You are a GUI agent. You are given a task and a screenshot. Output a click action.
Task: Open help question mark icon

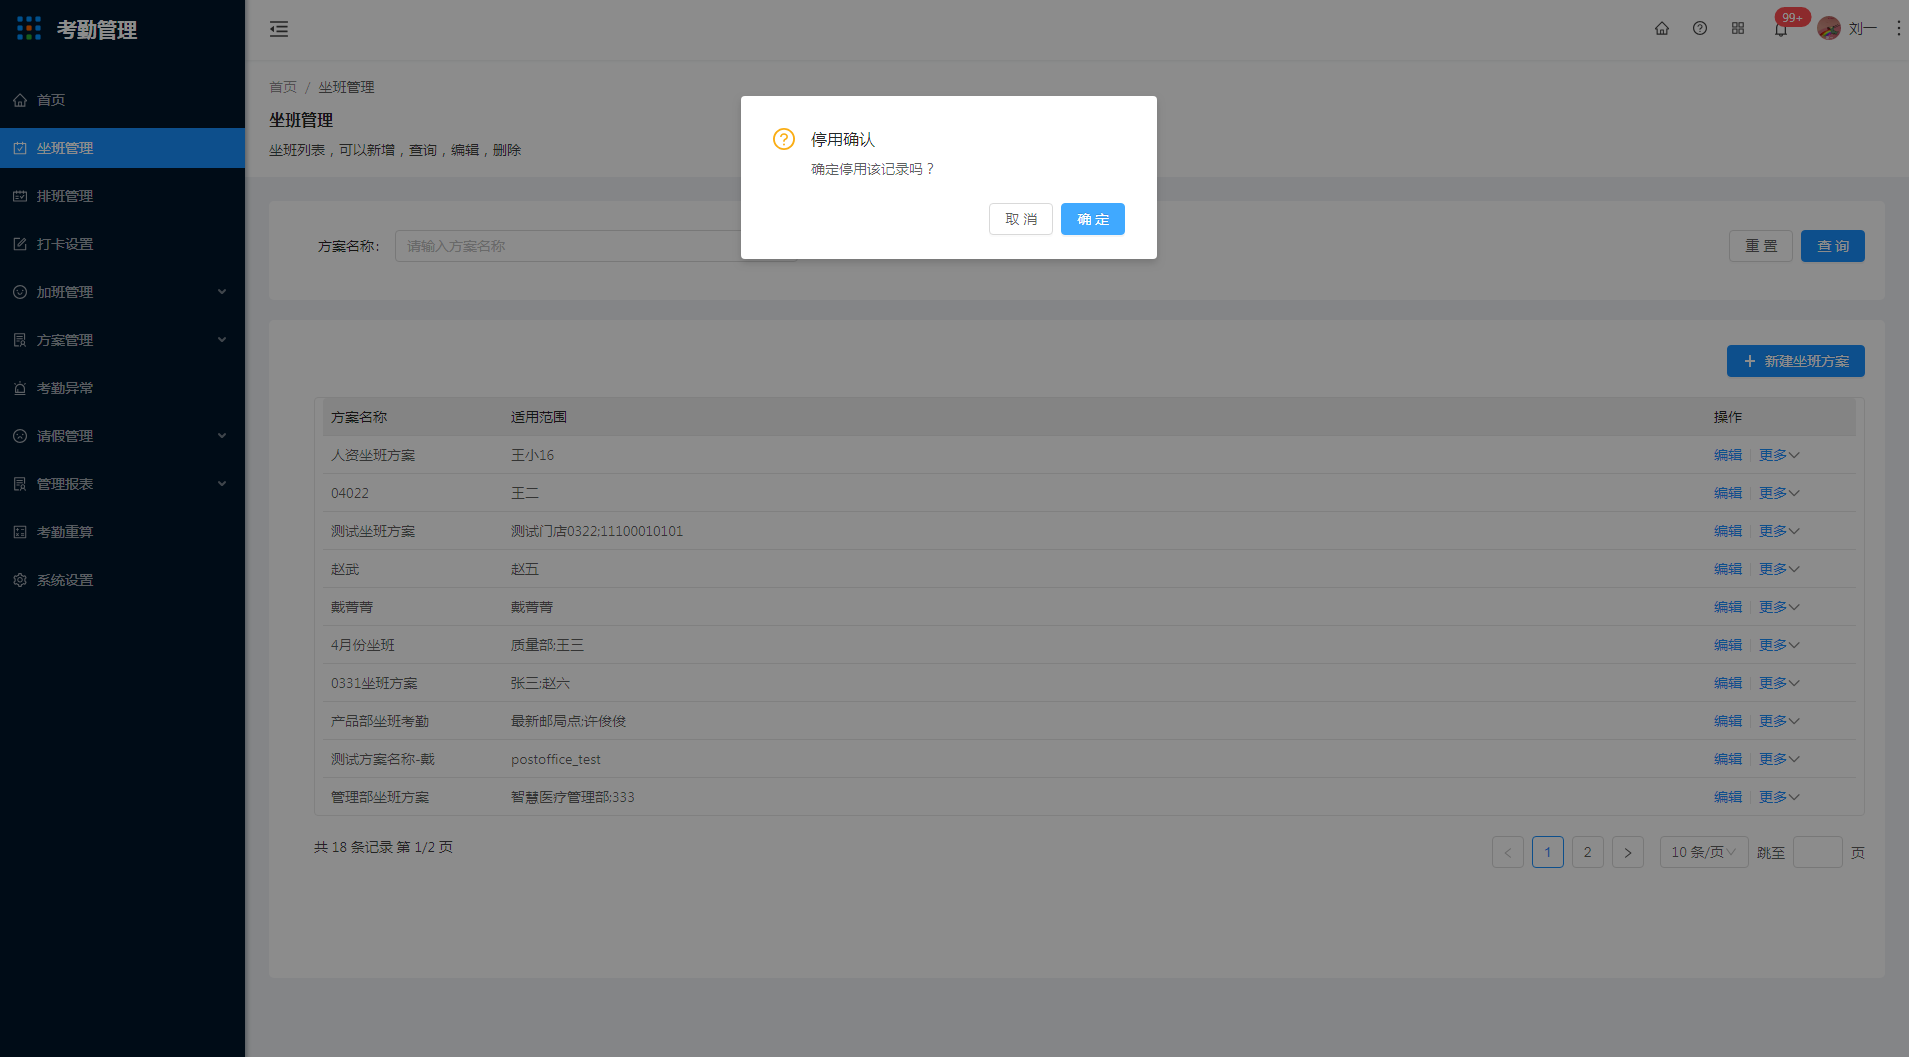click(1700, 28)
